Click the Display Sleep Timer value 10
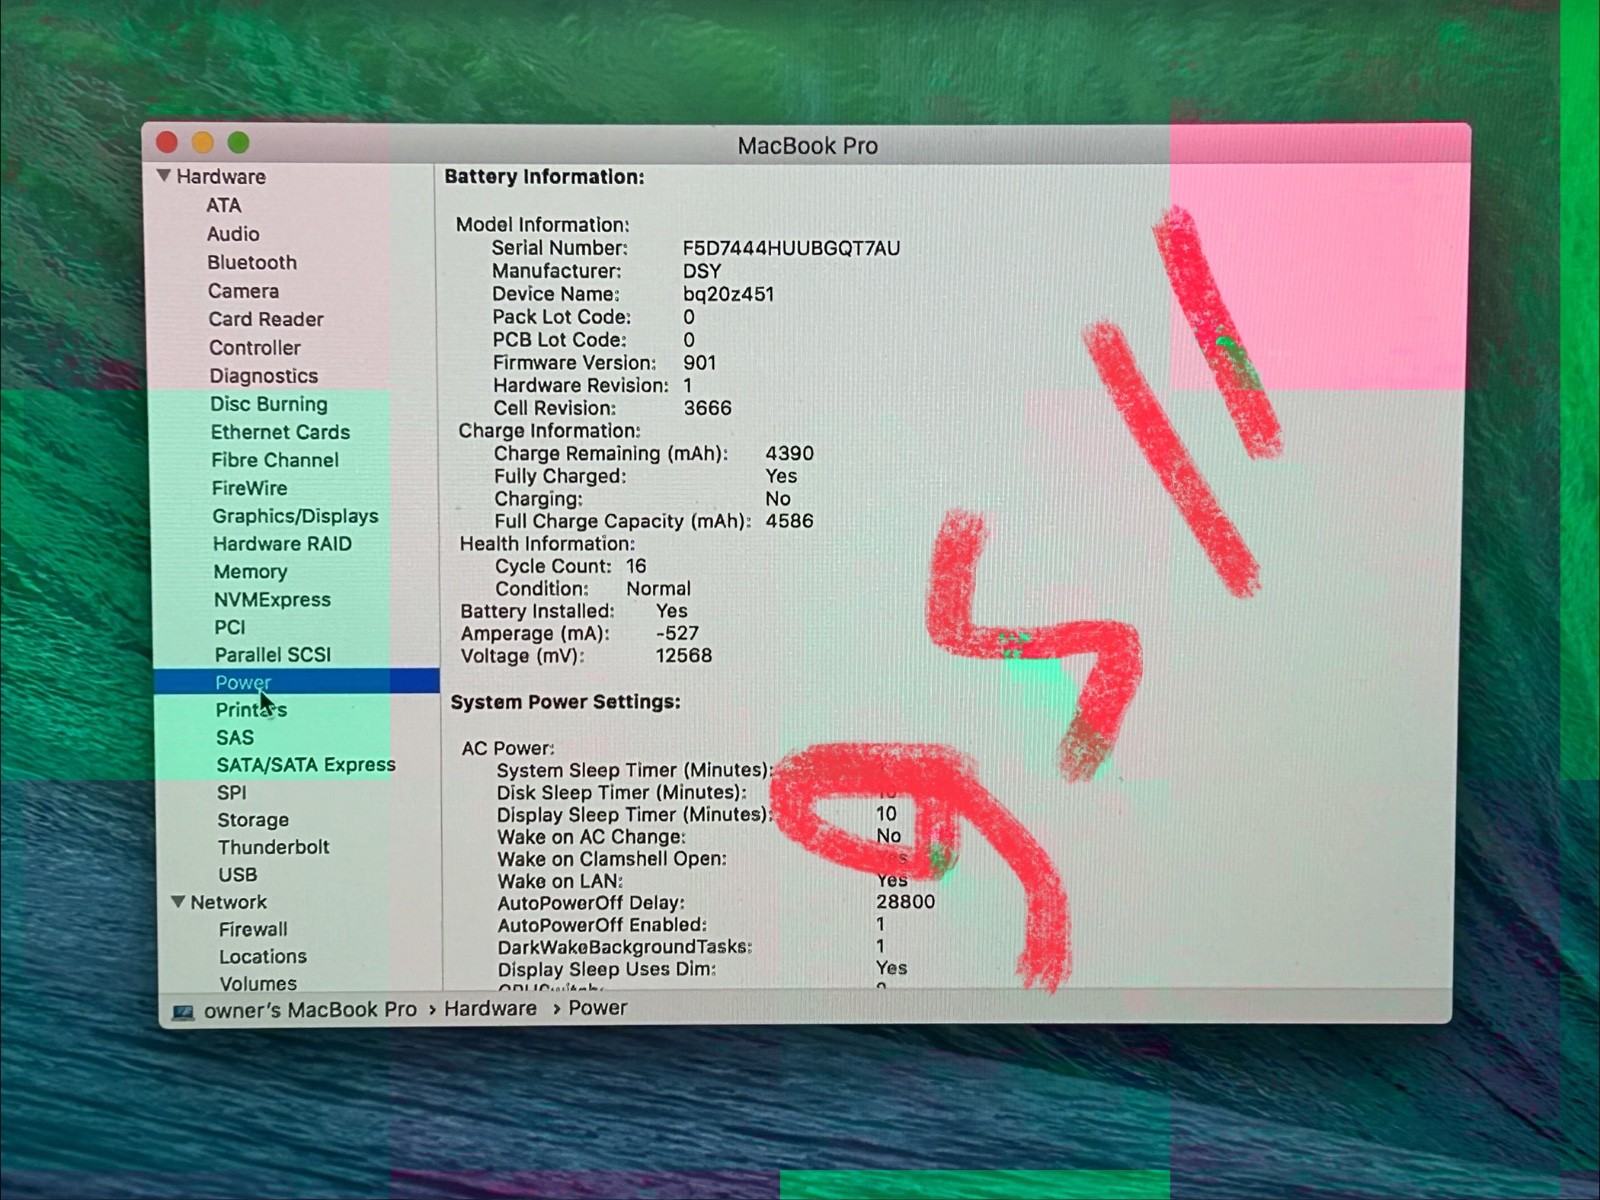Screen dimensions: 1600x1200 (886, 814)
